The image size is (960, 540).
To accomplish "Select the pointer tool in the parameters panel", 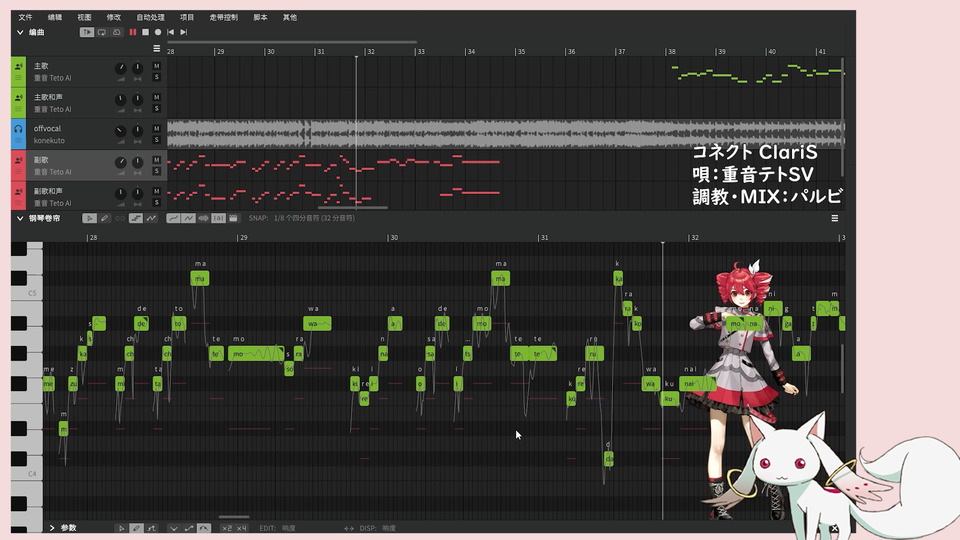I will (x=121, y=528).
